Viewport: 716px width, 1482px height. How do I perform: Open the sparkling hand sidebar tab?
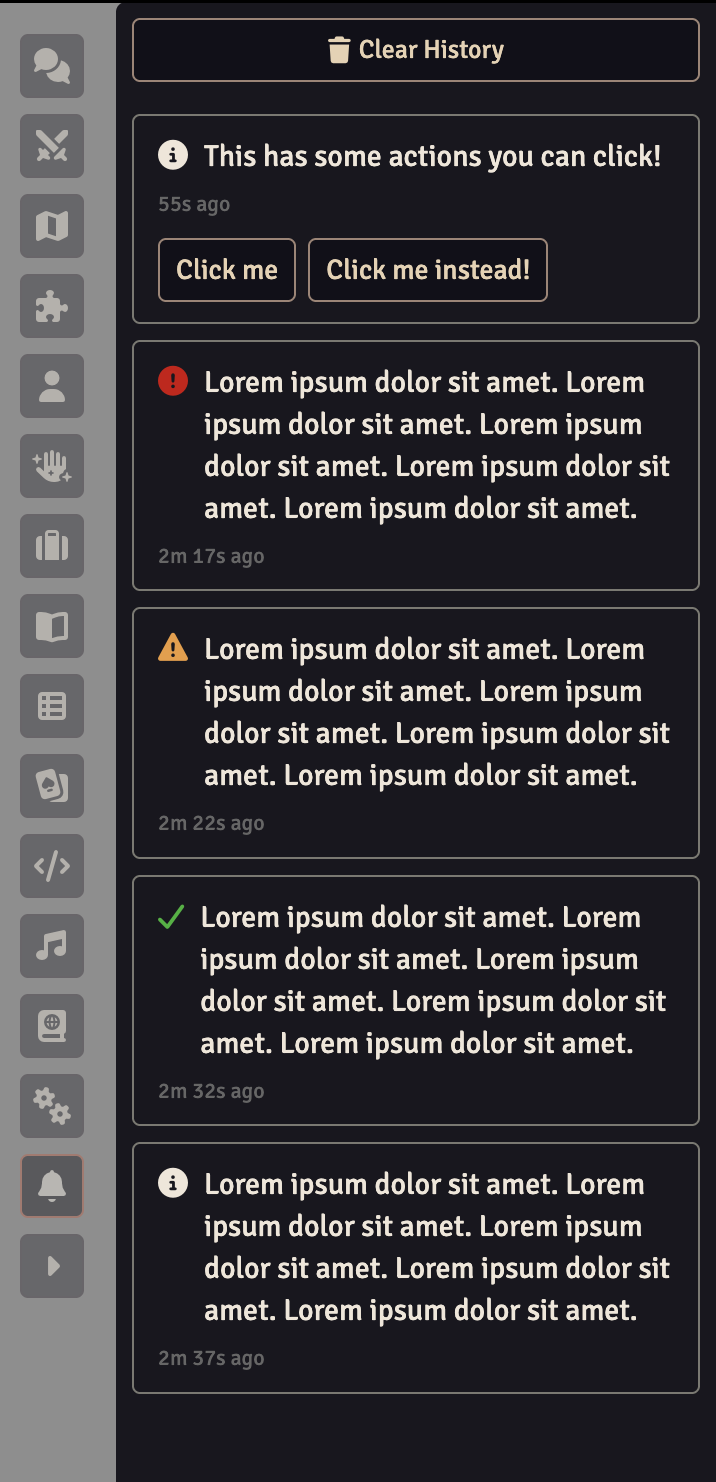click(52, 466)
